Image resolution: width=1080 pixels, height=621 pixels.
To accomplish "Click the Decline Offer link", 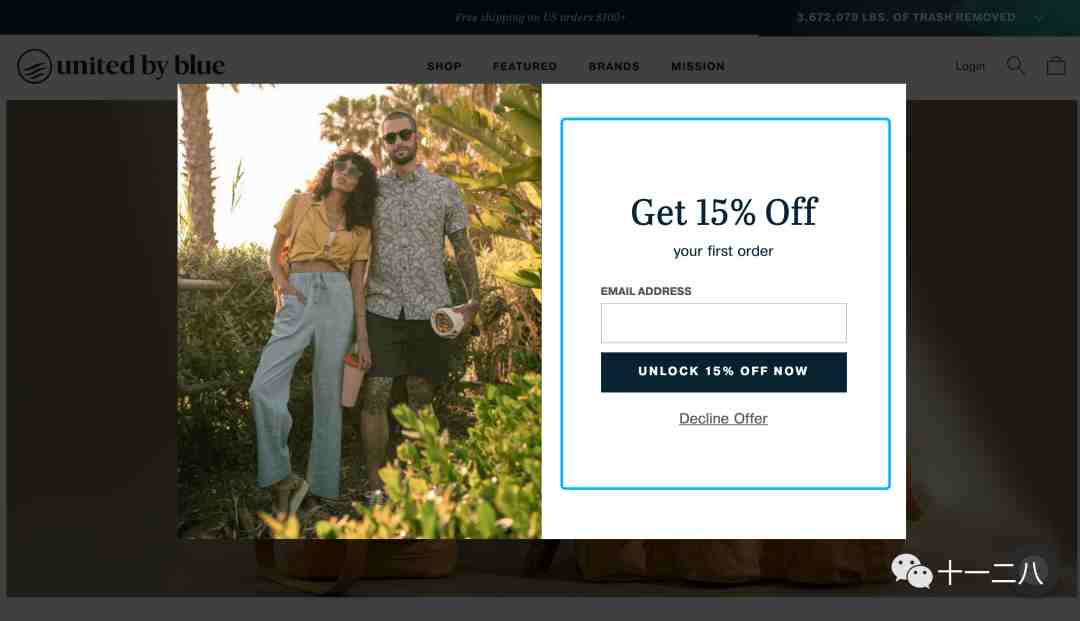I will (723, 419).
